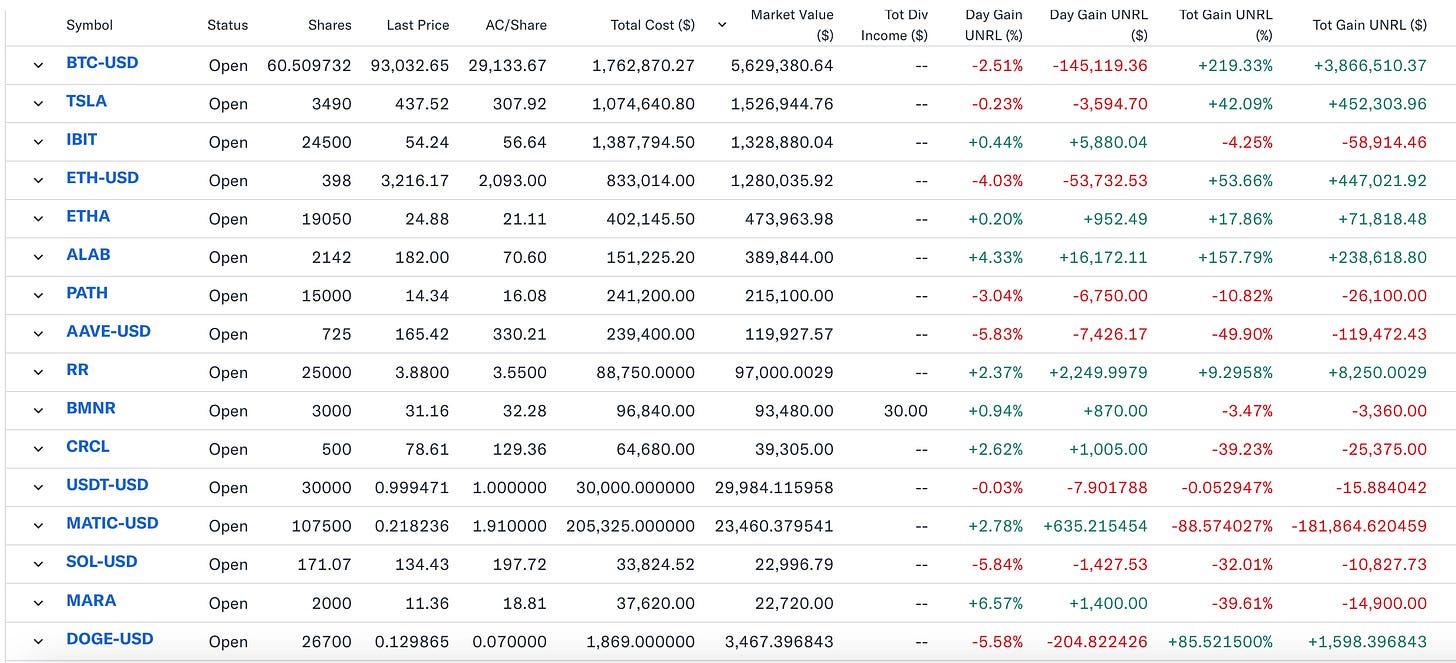Open the ALAB symbol link
Image resolution: width=1456 pixels, height=663 pixels.
pos(88,255)
